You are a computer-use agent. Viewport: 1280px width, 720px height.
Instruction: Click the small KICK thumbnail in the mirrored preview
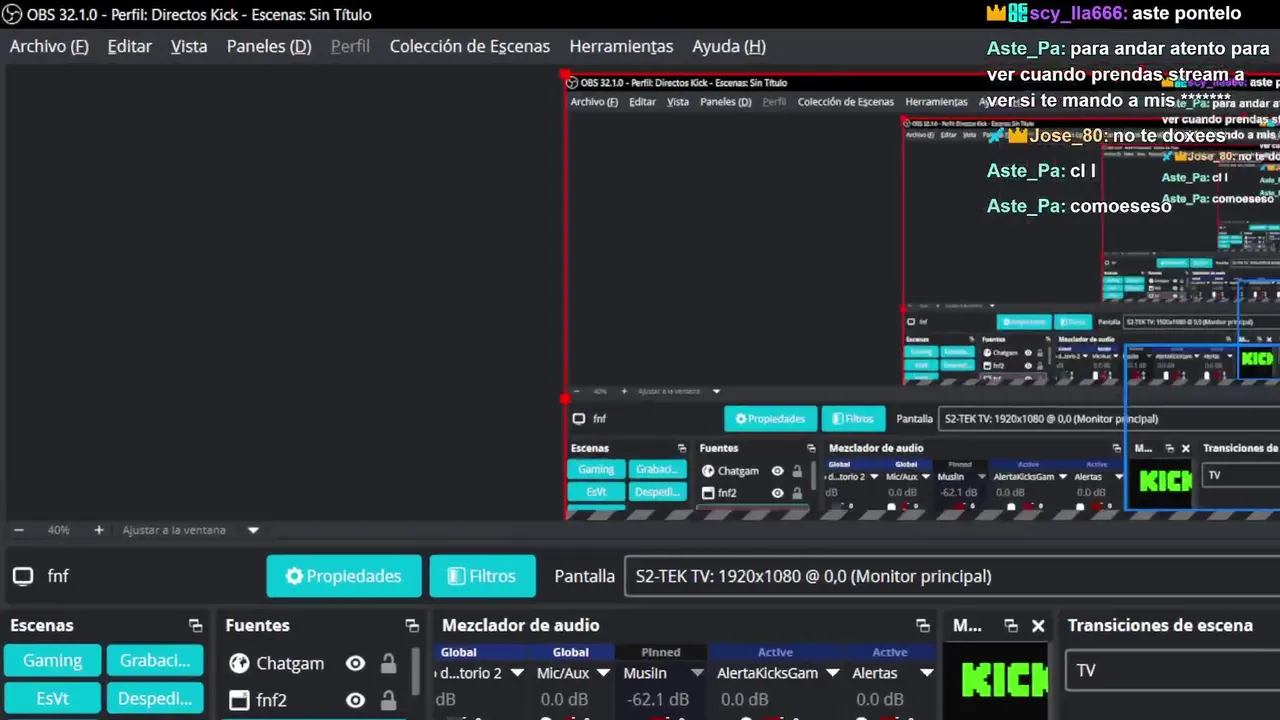[x=1165, y=481]
